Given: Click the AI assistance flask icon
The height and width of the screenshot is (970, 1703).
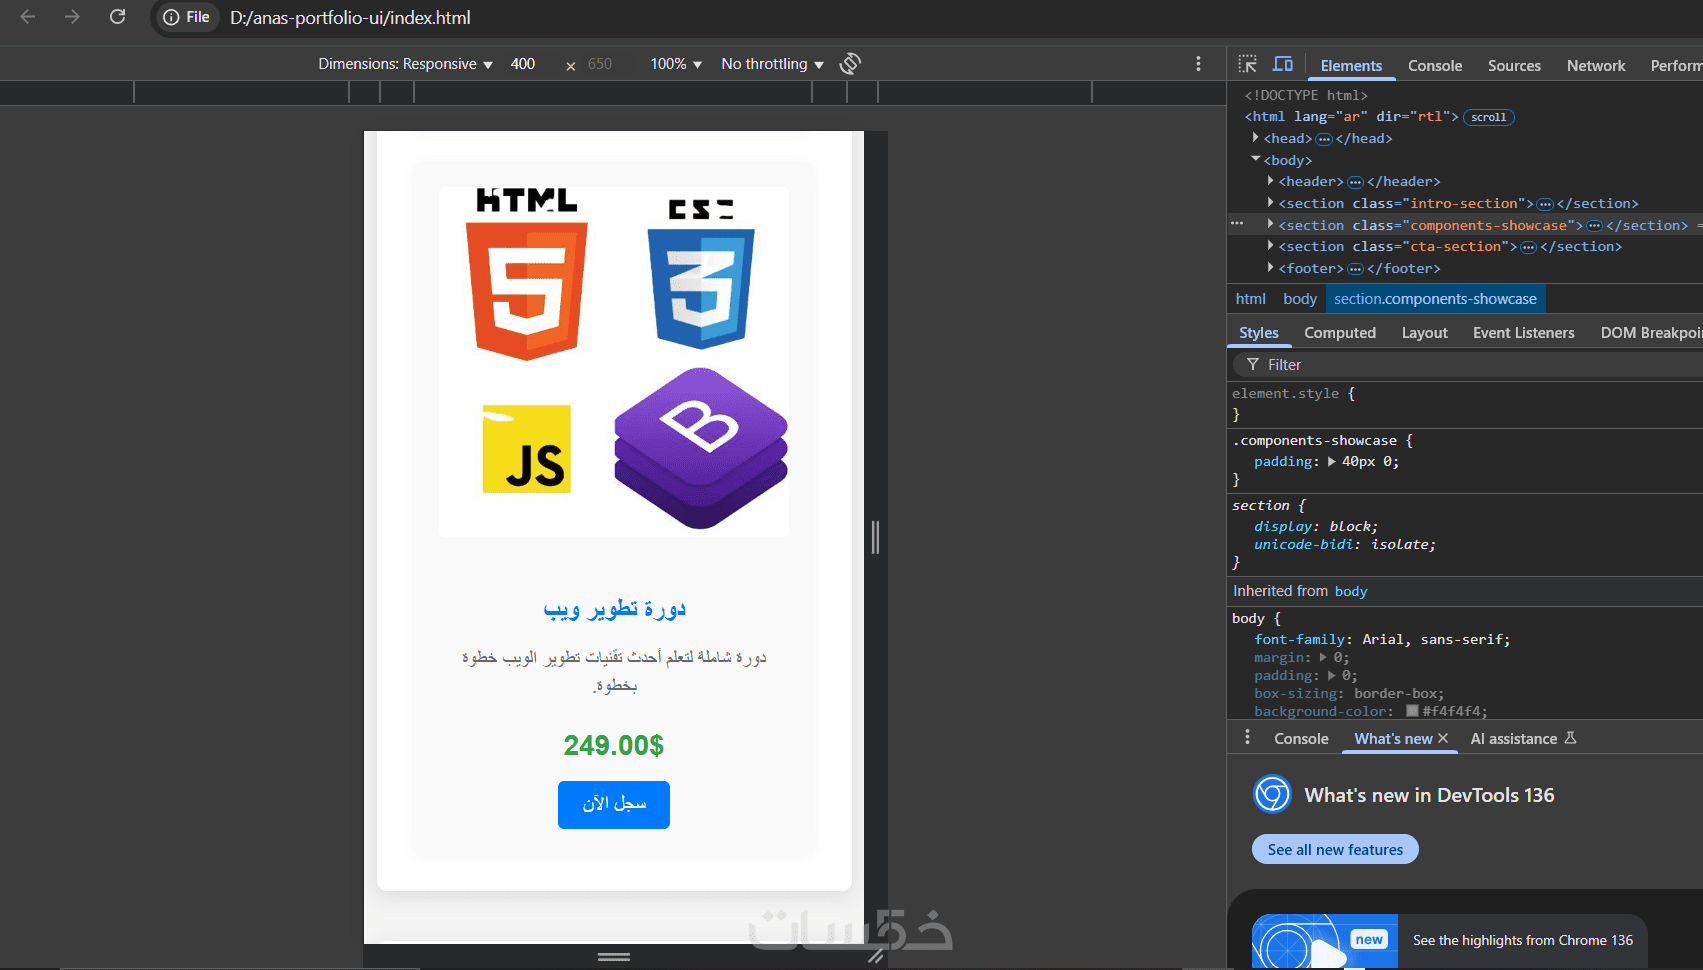Looking at the screenshot, I should 1570,738.
